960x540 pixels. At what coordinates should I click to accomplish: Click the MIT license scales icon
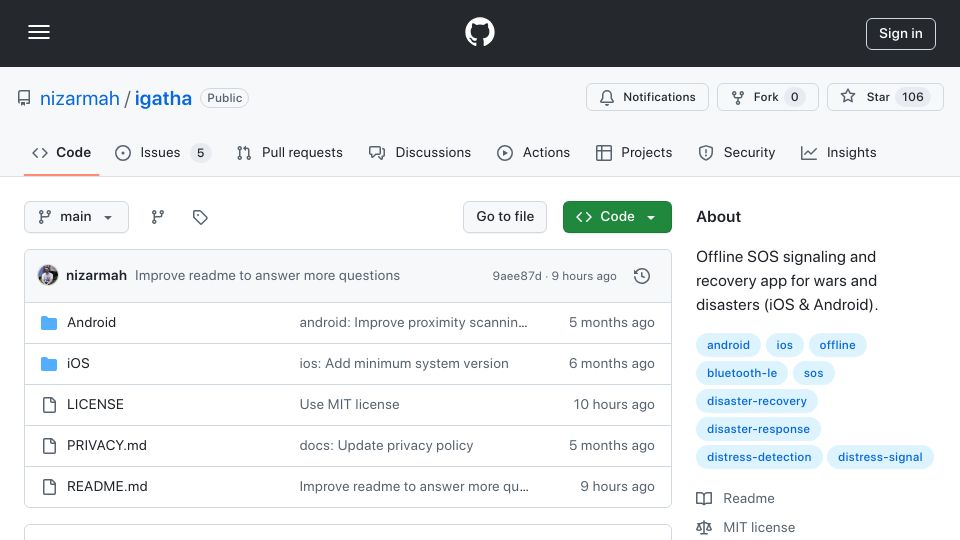pyautogui.click(x=704, y=527)
